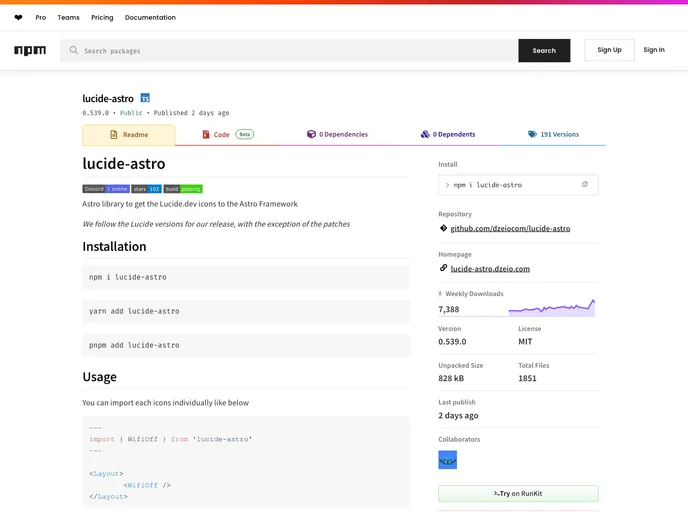Open the Teams menu item
Screen dimensions: 688x512
[x=68, y=18]
